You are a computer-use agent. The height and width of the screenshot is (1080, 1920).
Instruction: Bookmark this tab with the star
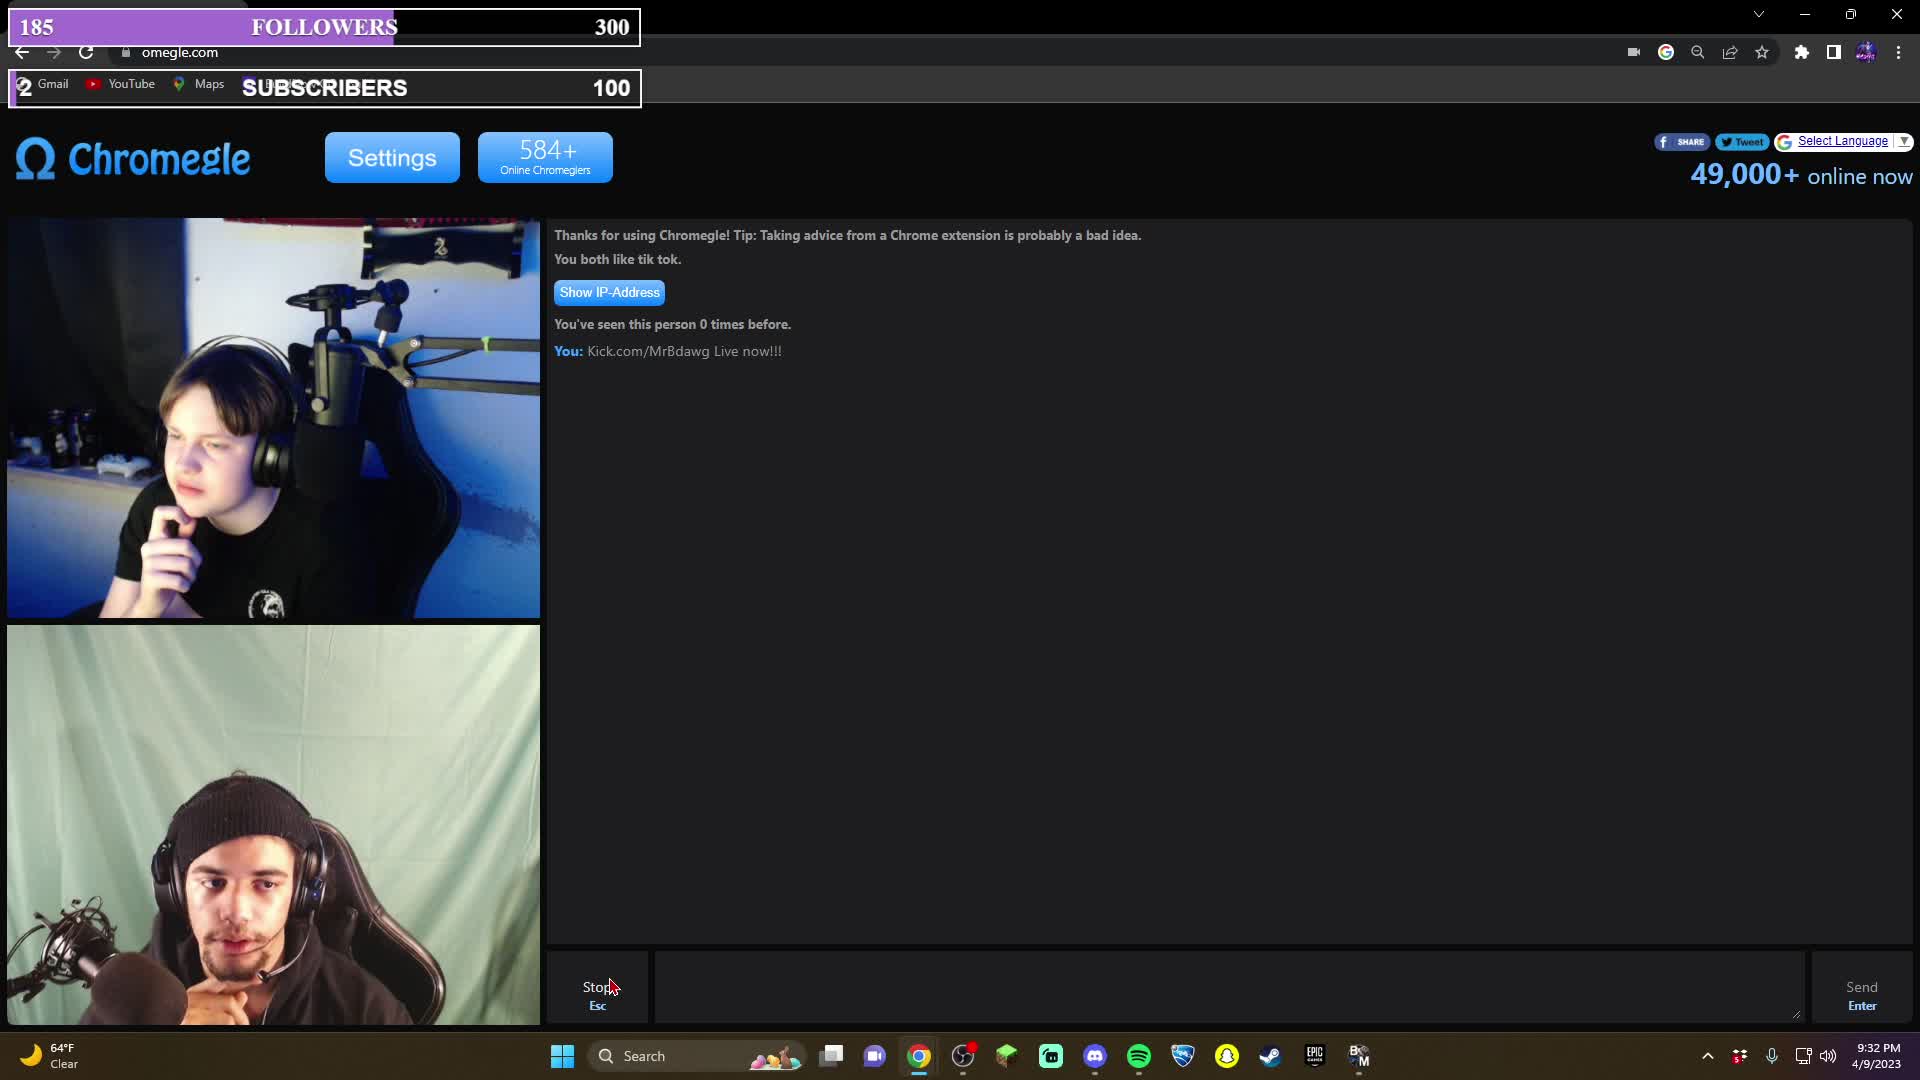click(1762, 52)
